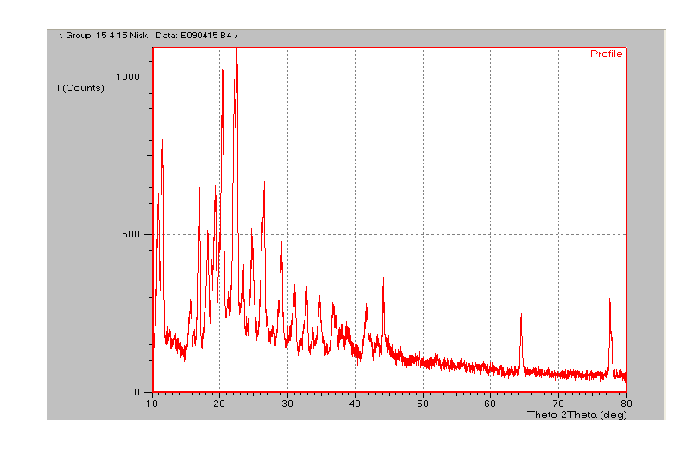691x451 pixels.
Task: Select the Group/Data header text at top
Action: coord(149,36)
